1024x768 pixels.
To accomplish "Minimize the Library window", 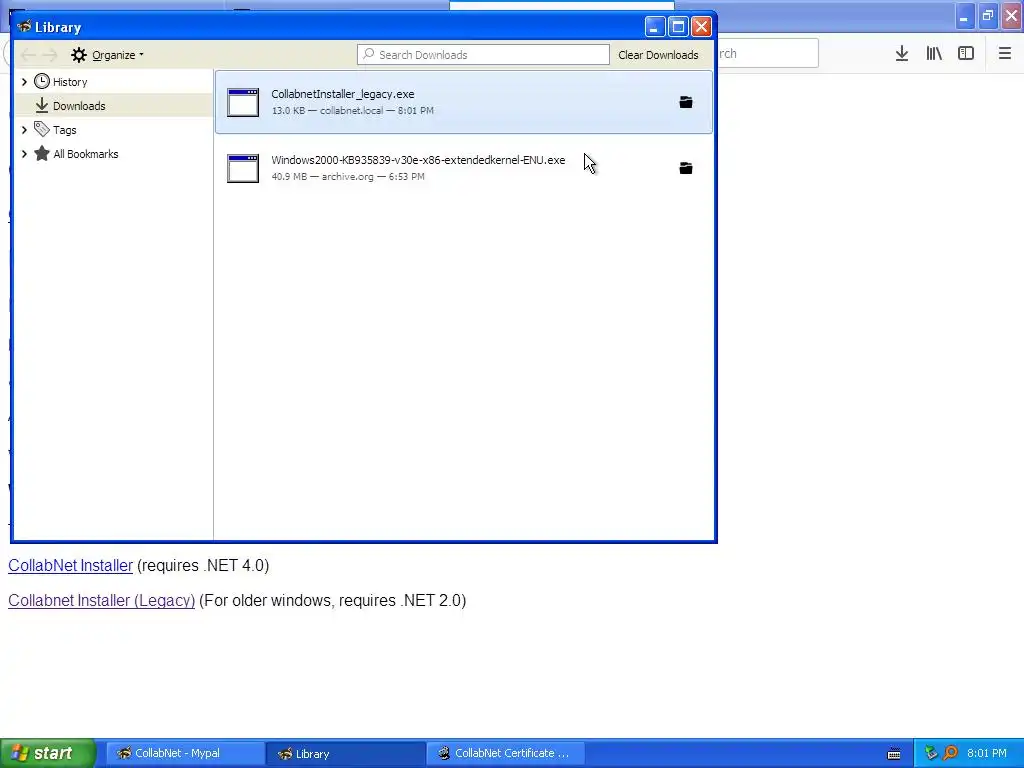I will click(x=655, y=27).
